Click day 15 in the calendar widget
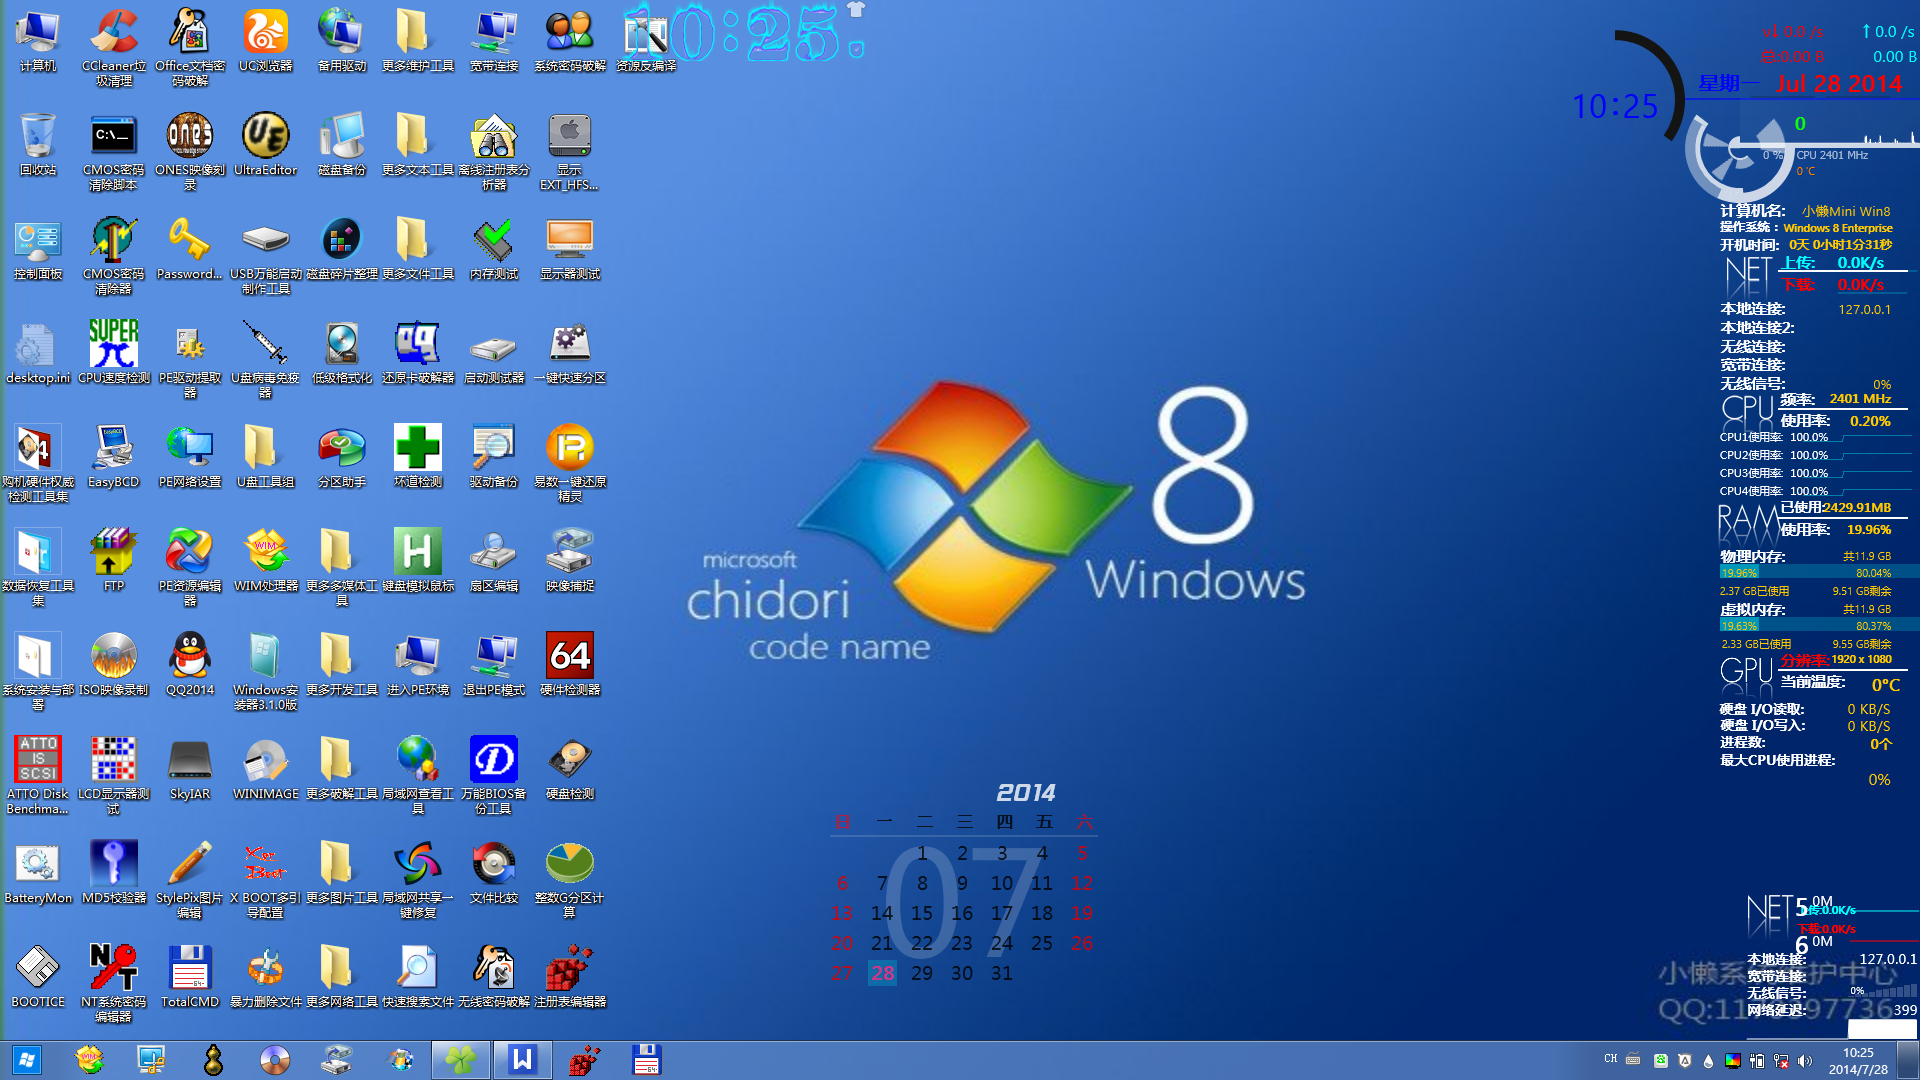The width and height of the screenshot is (1920, 1080). pyautogui.click(x=921, y=913)
